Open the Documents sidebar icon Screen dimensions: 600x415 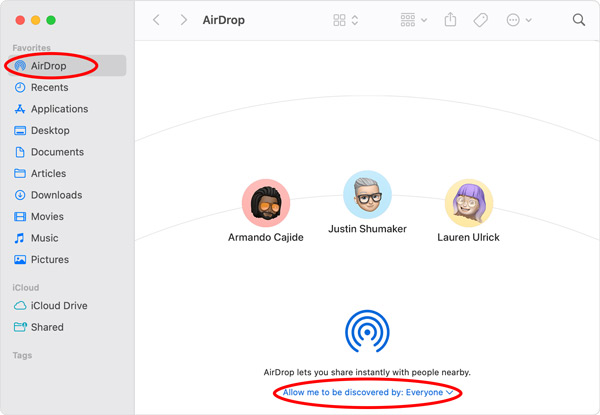20,152
